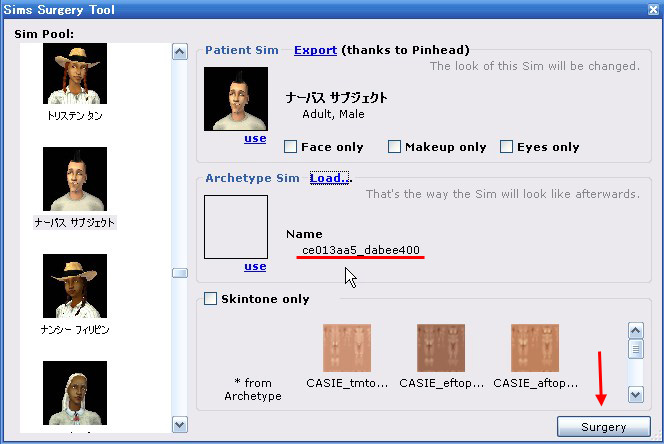Click the empty Archetype Sim portrait box
The image size is (664, 444).
pos(236,227)
